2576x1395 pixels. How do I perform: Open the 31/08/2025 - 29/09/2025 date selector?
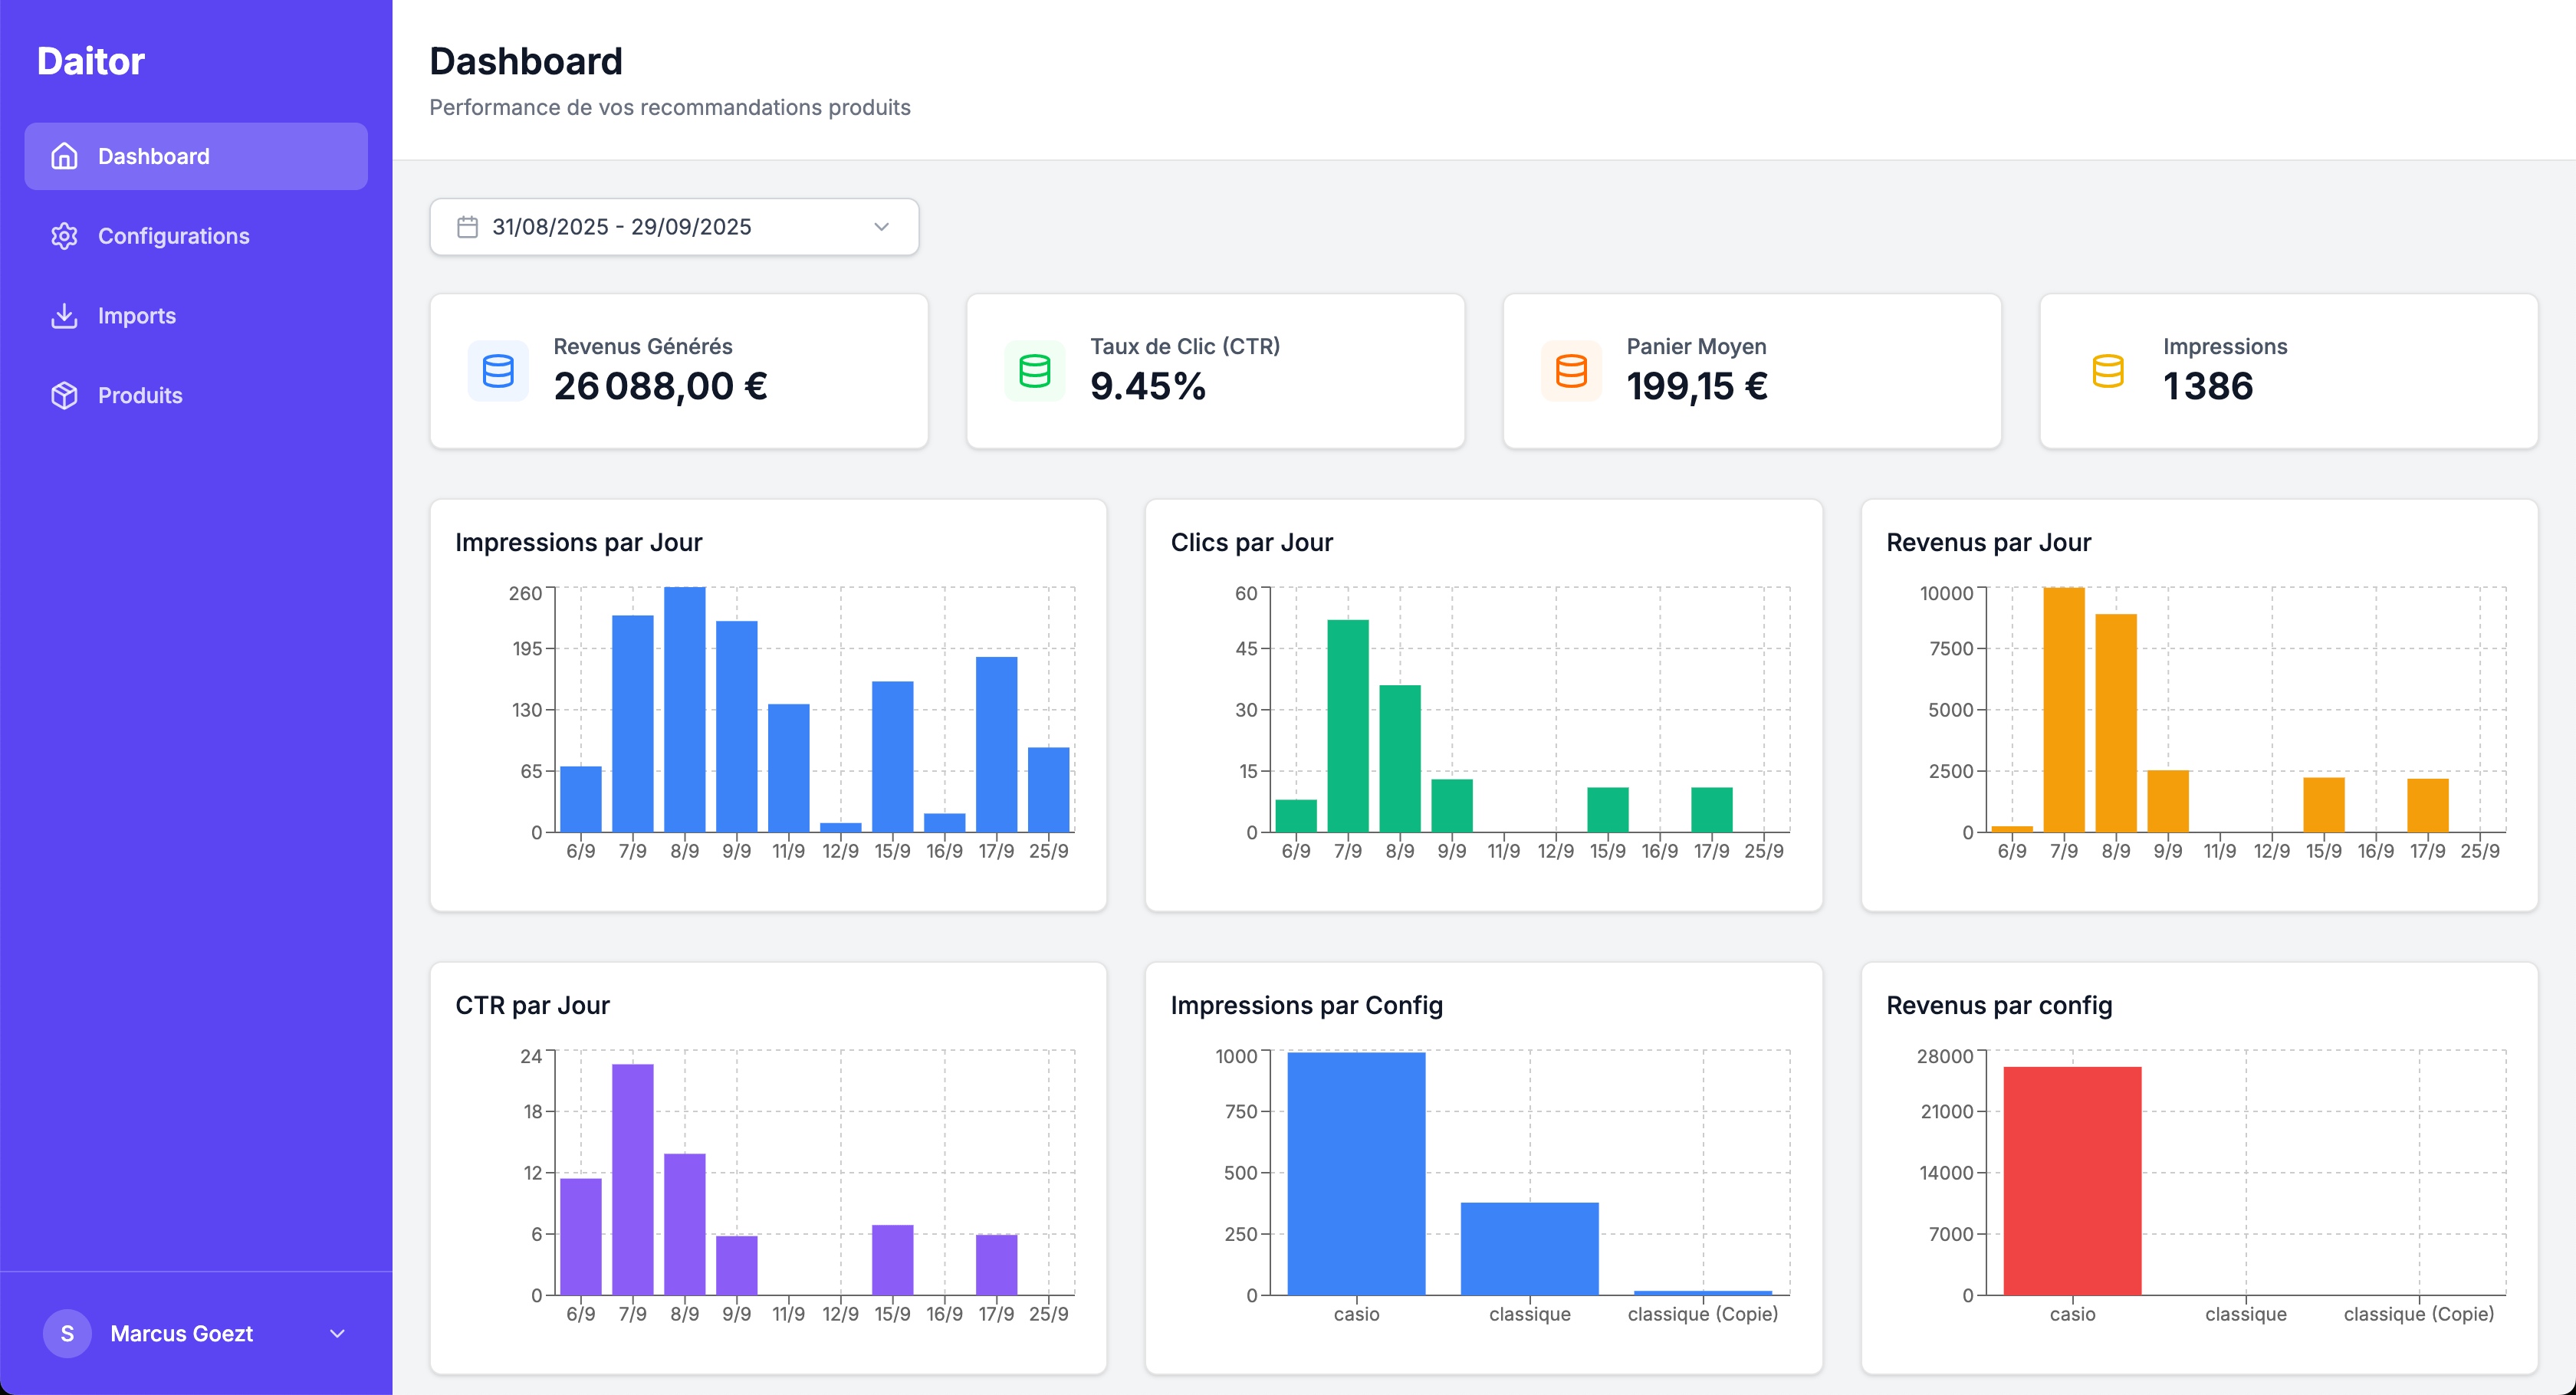click(672, 226)
